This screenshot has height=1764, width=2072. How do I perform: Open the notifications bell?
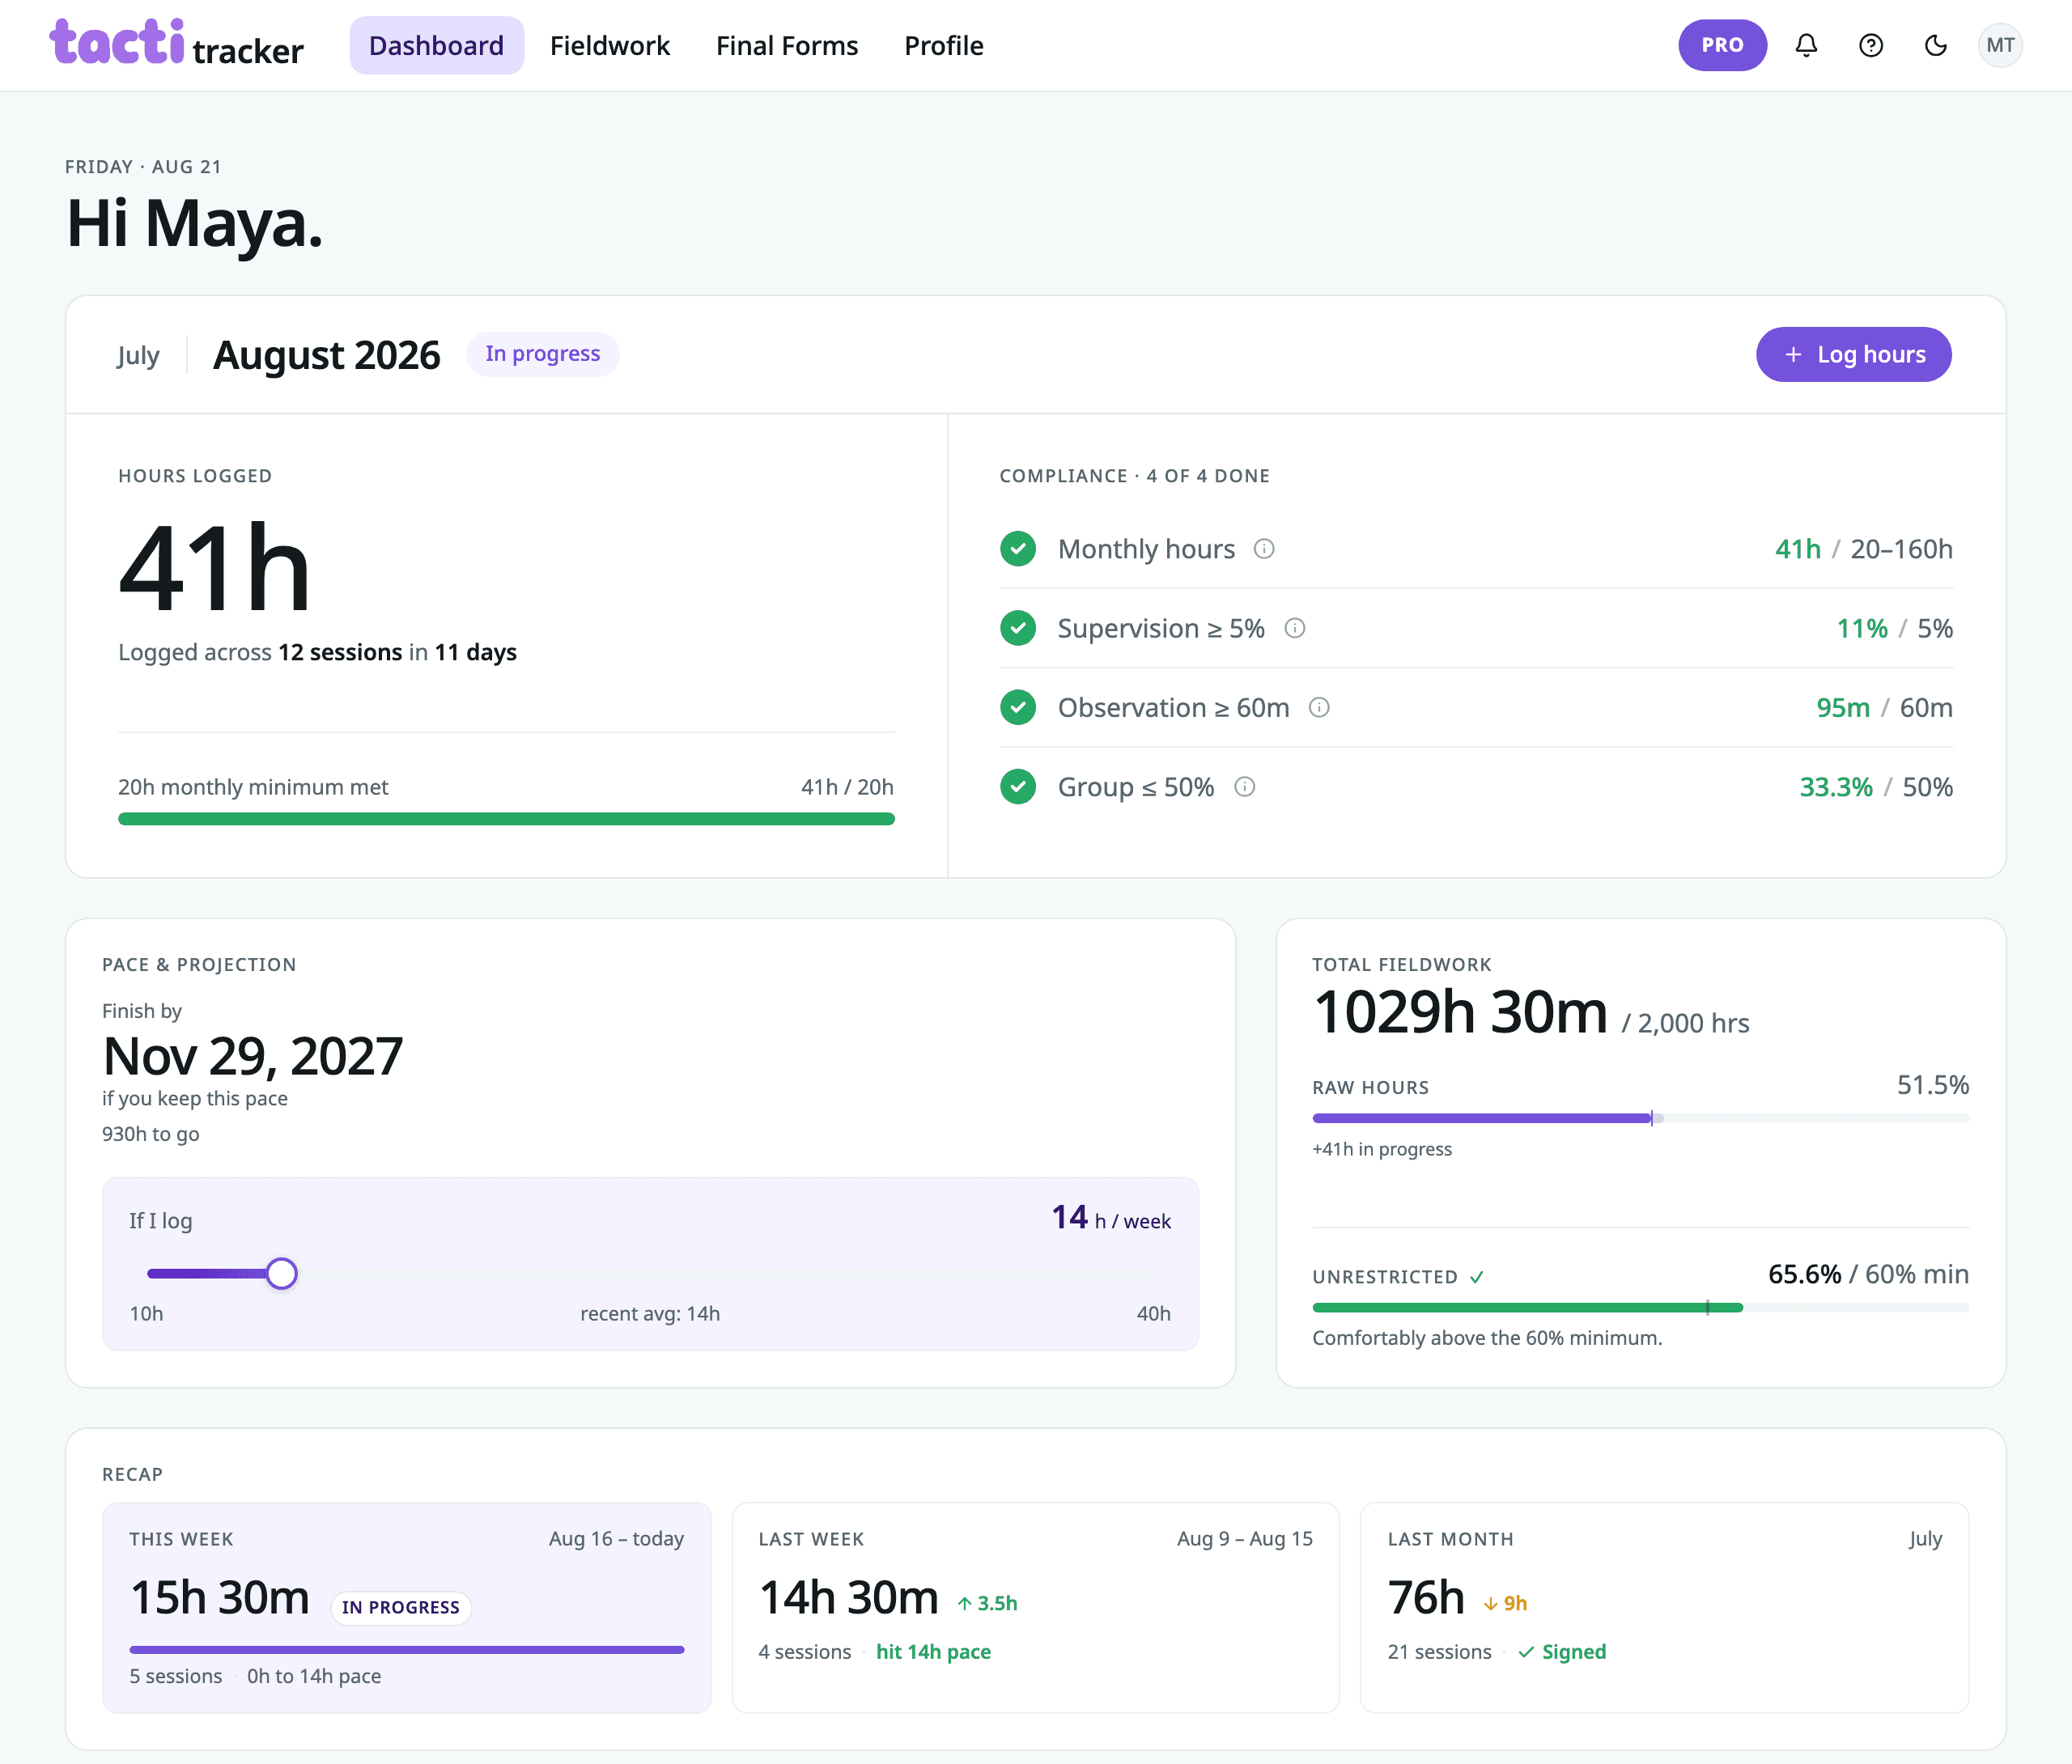[1806, 45]
